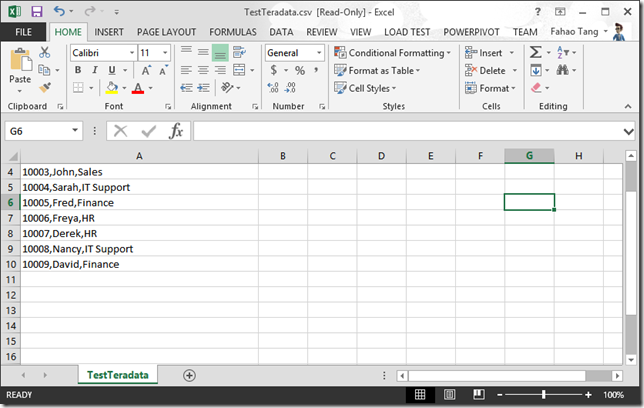Click the Cut scissors icon

click(x=44, y=52)
